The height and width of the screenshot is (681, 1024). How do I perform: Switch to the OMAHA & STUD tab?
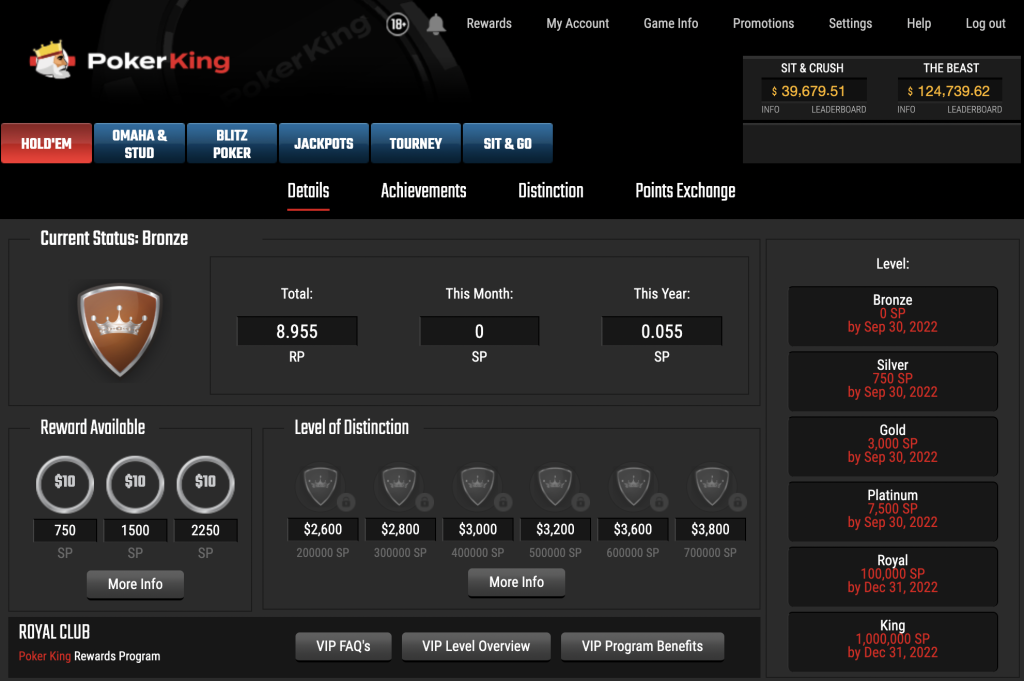[140, 143]
